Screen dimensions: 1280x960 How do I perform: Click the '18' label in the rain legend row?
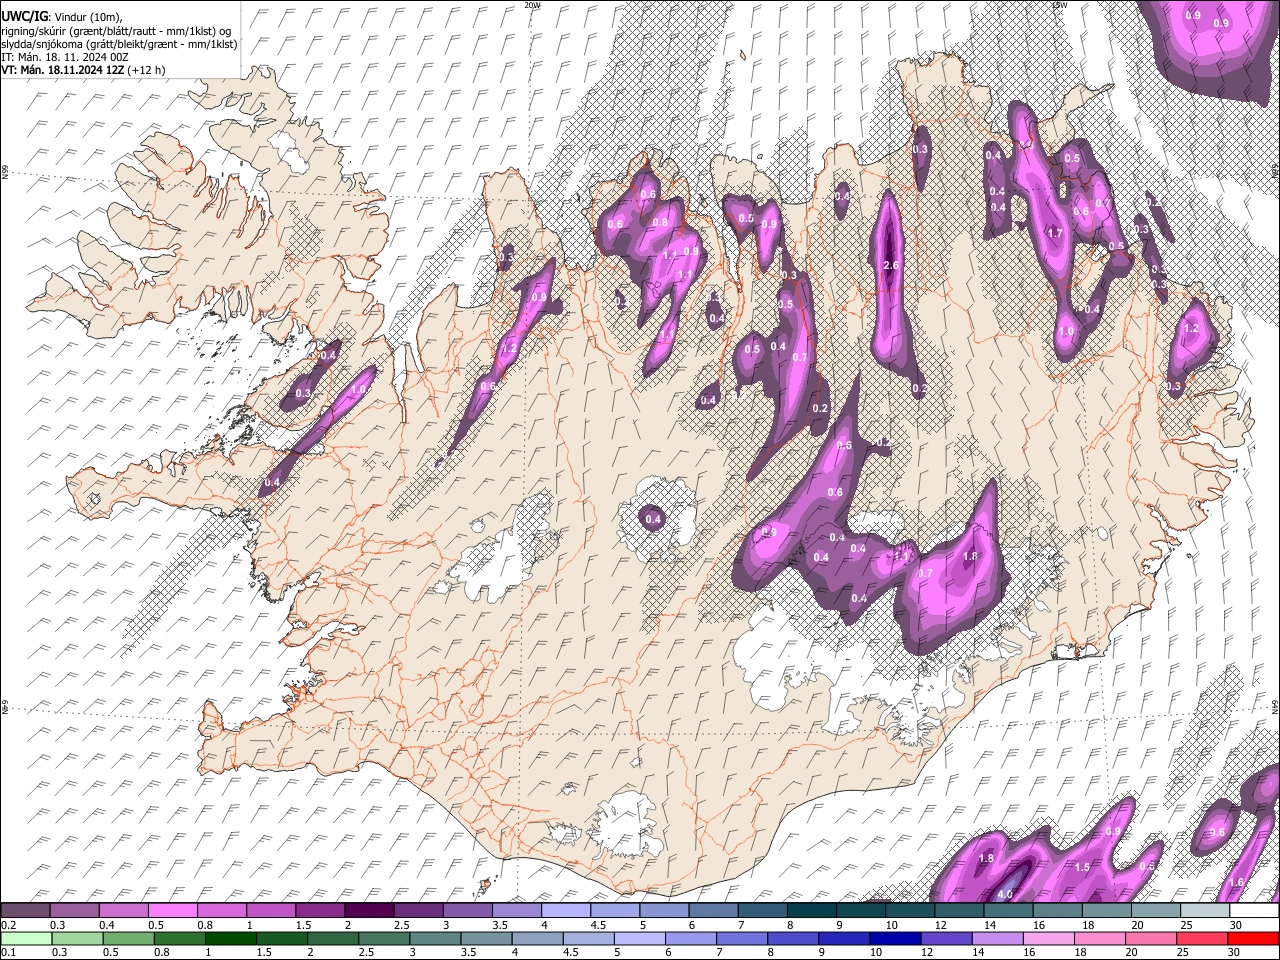[x=1080, y=953]
